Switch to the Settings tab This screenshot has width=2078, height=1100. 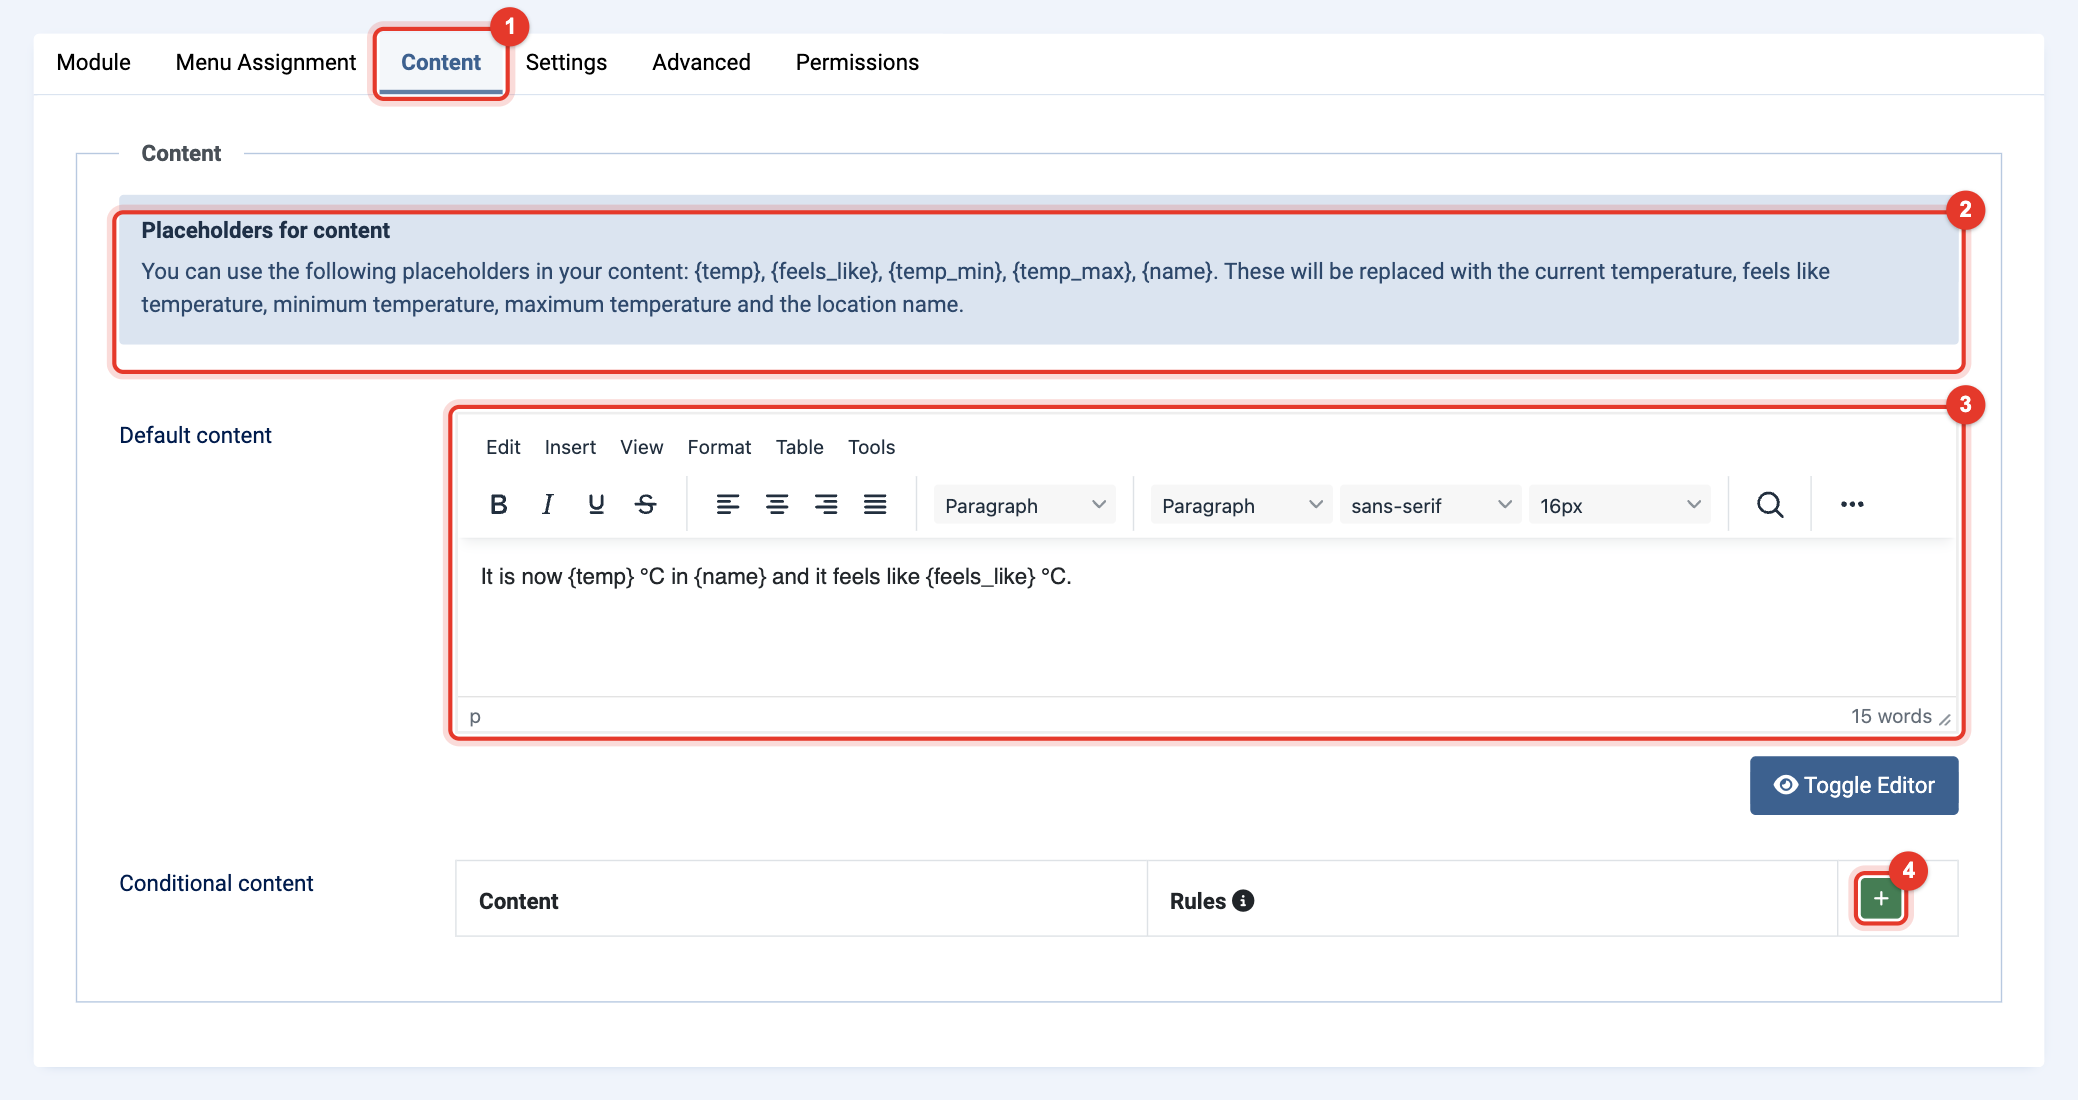[x=566, y=63]
